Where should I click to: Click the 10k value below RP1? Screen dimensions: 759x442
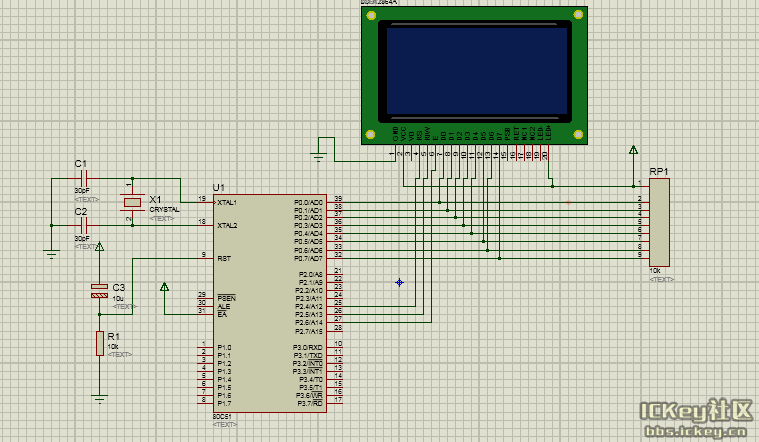coord(655,271)
